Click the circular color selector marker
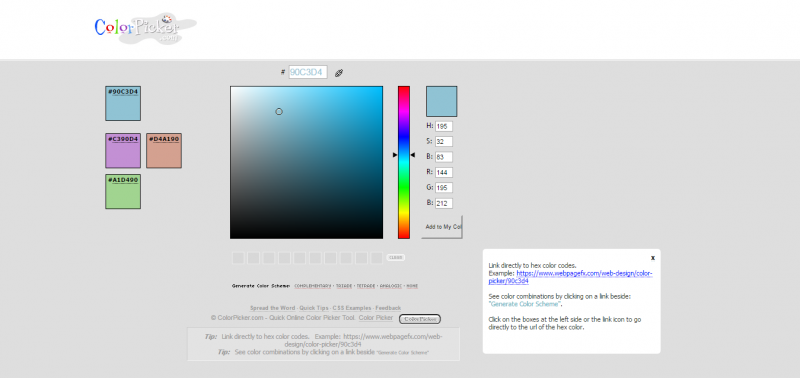The width and height of the screenshot is (800, 378). pos(279,112)
